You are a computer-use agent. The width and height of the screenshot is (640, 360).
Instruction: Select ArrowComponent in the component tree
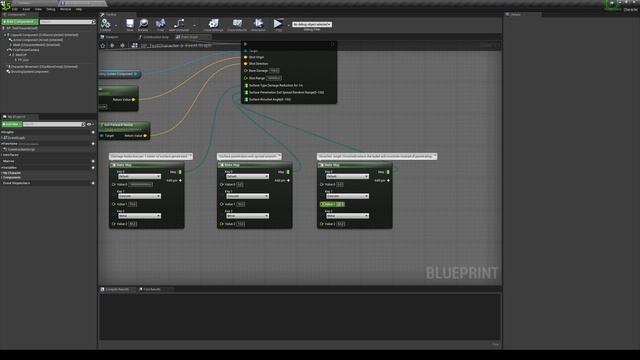click(x=38, y=40)
